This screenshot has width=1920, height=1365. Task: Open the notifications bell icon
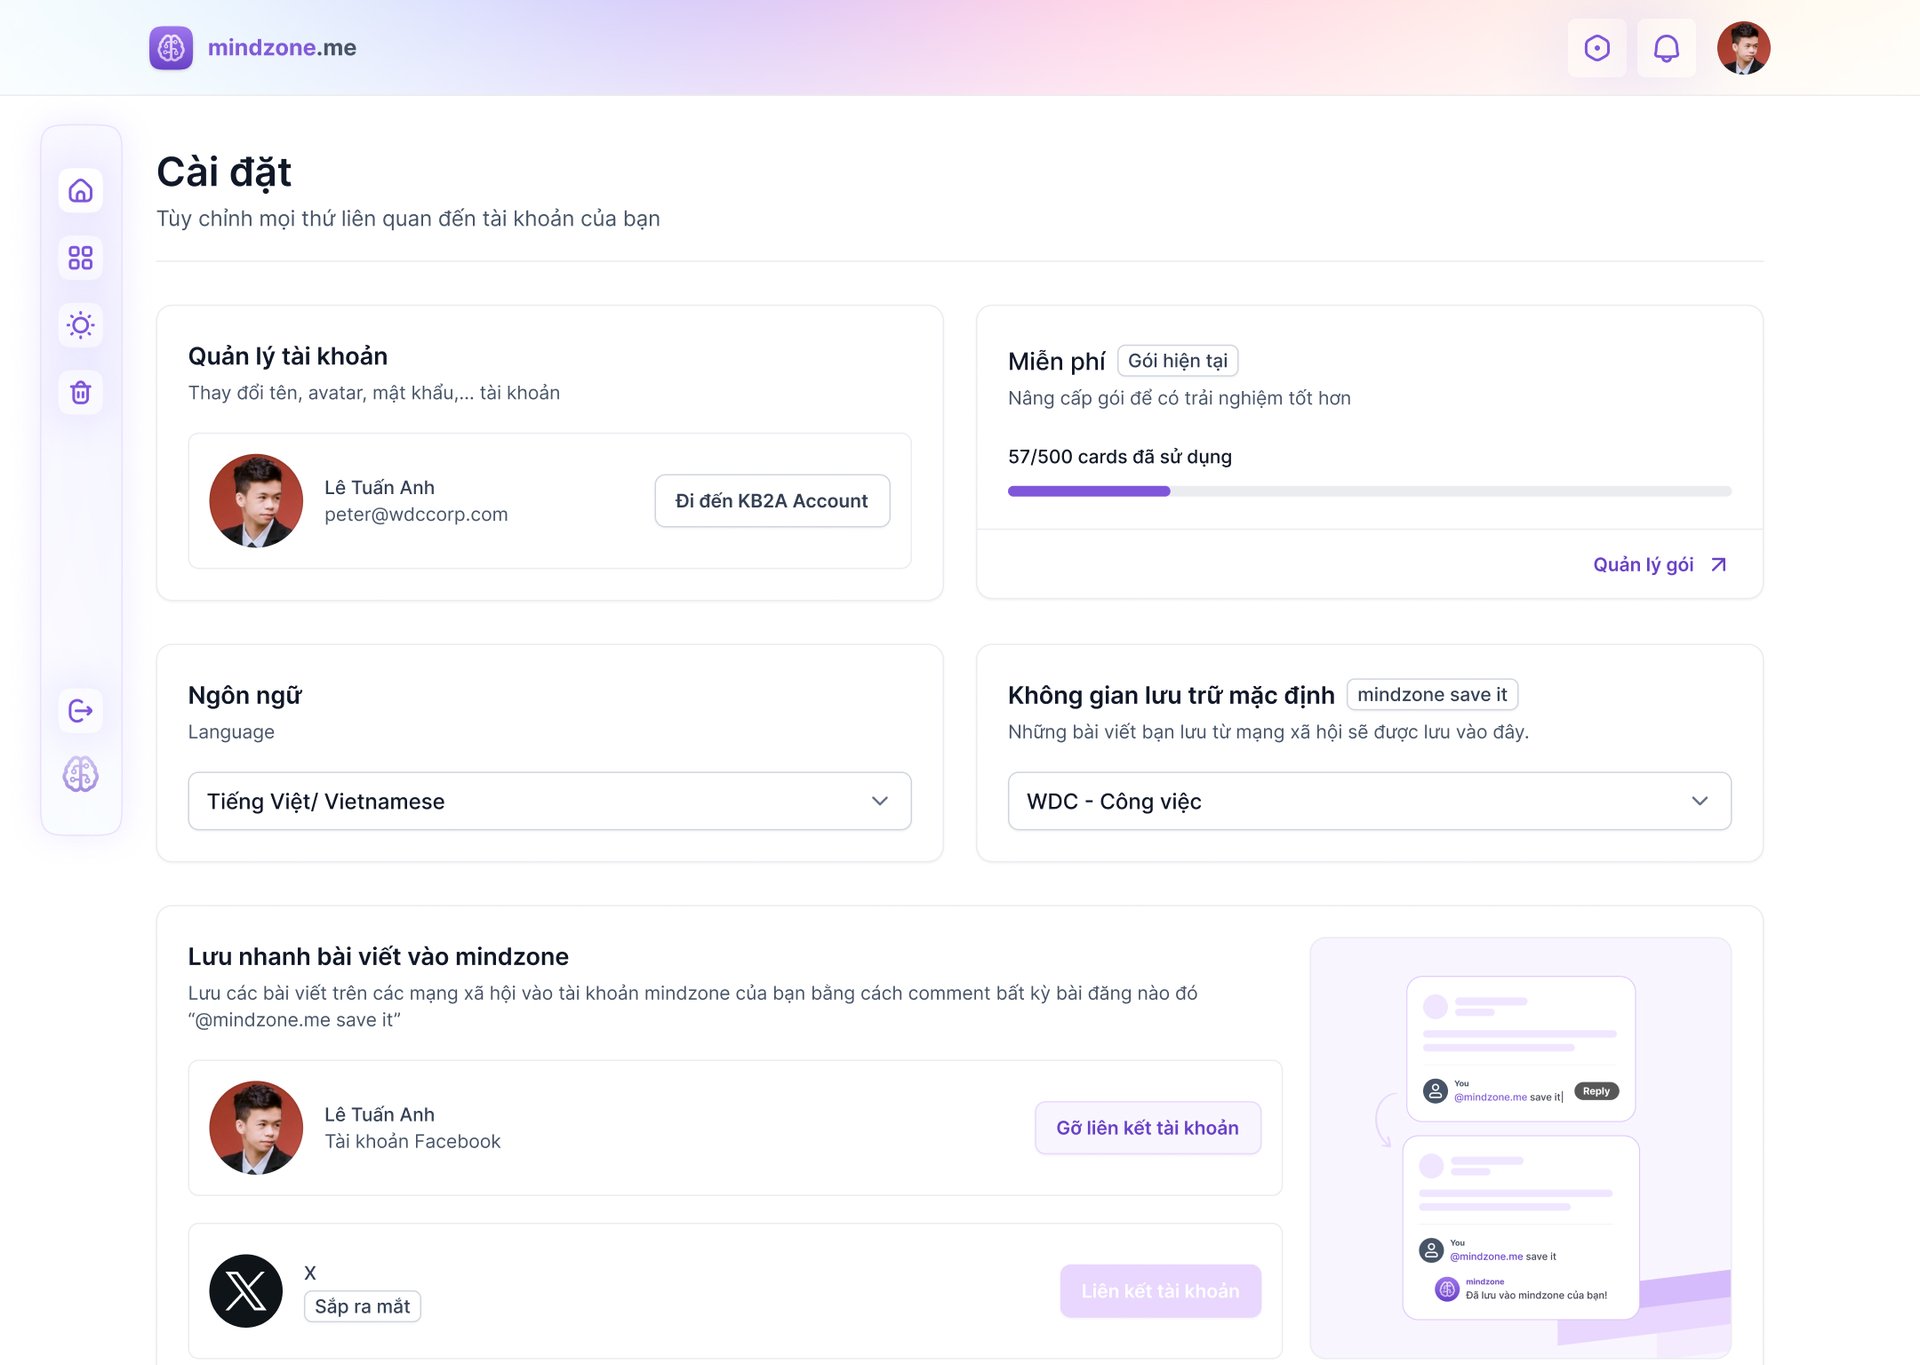click(1666, 48)
